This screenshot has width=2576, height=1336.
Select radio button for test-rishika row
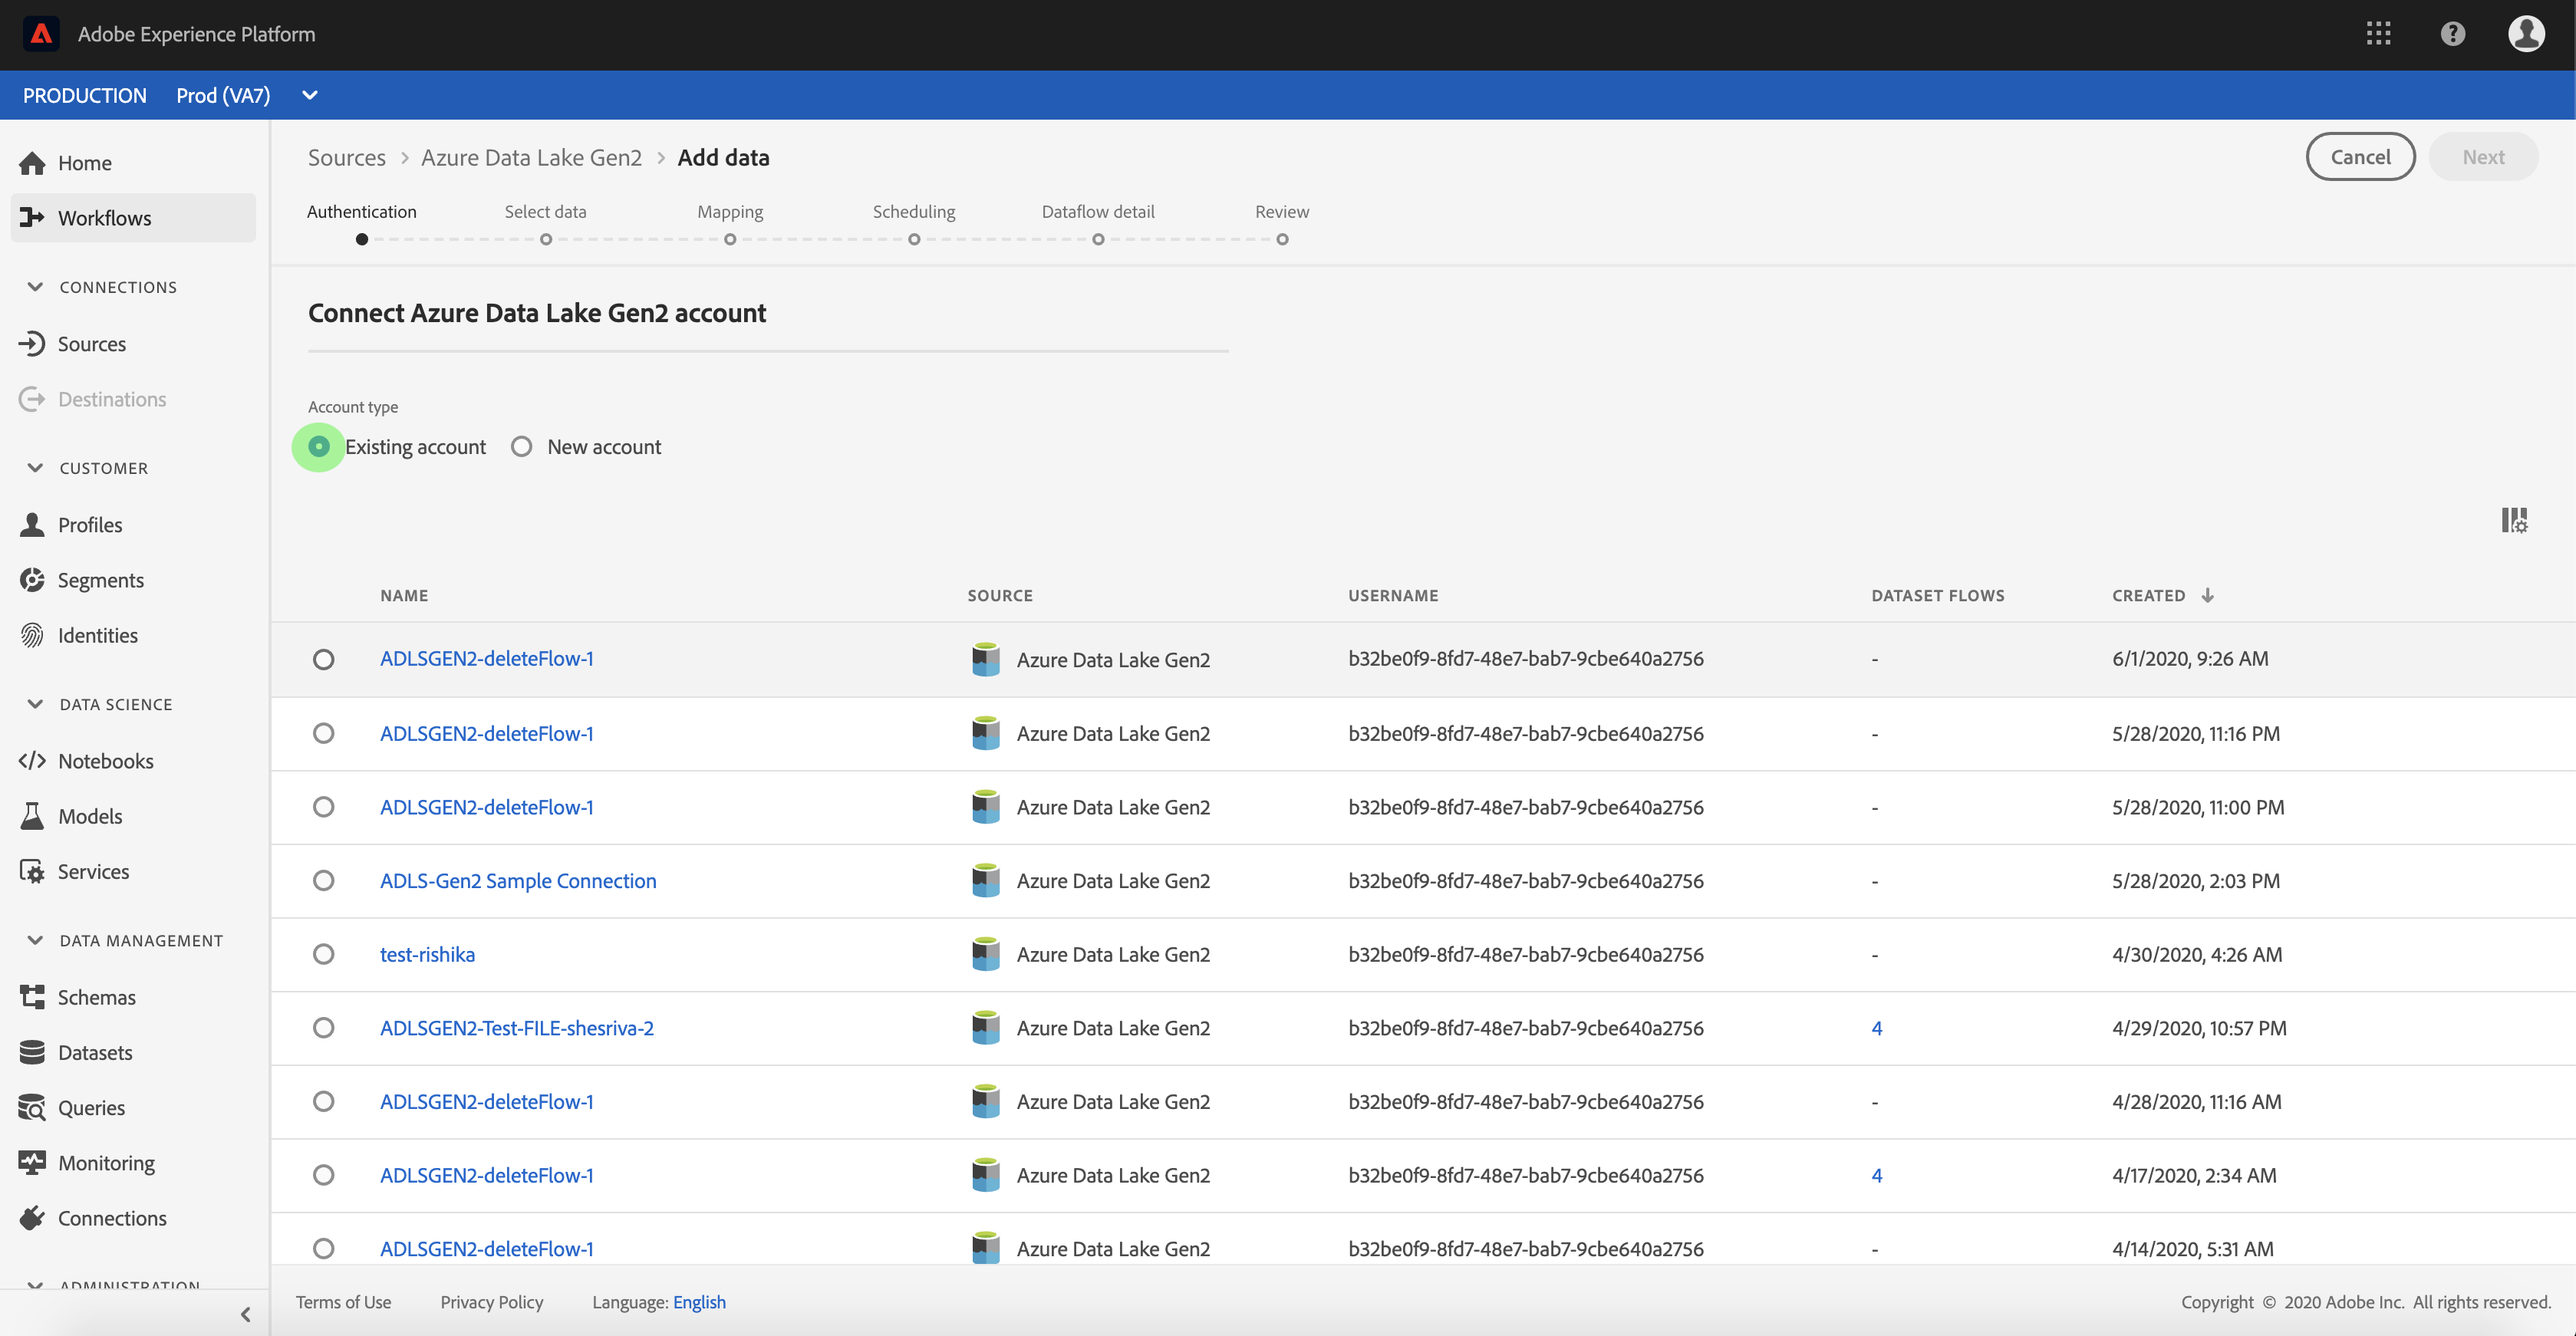click(323, 954)
